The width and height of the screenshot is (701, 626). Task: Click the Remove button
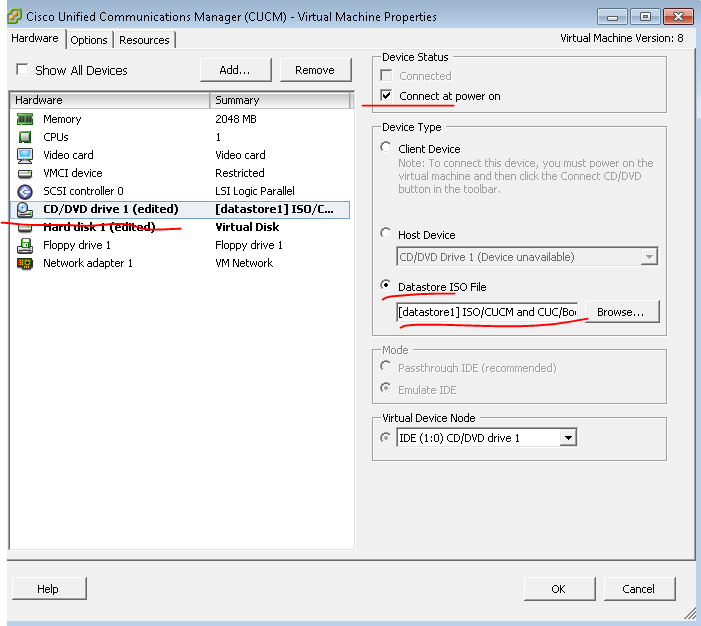[x=315, y=70]
